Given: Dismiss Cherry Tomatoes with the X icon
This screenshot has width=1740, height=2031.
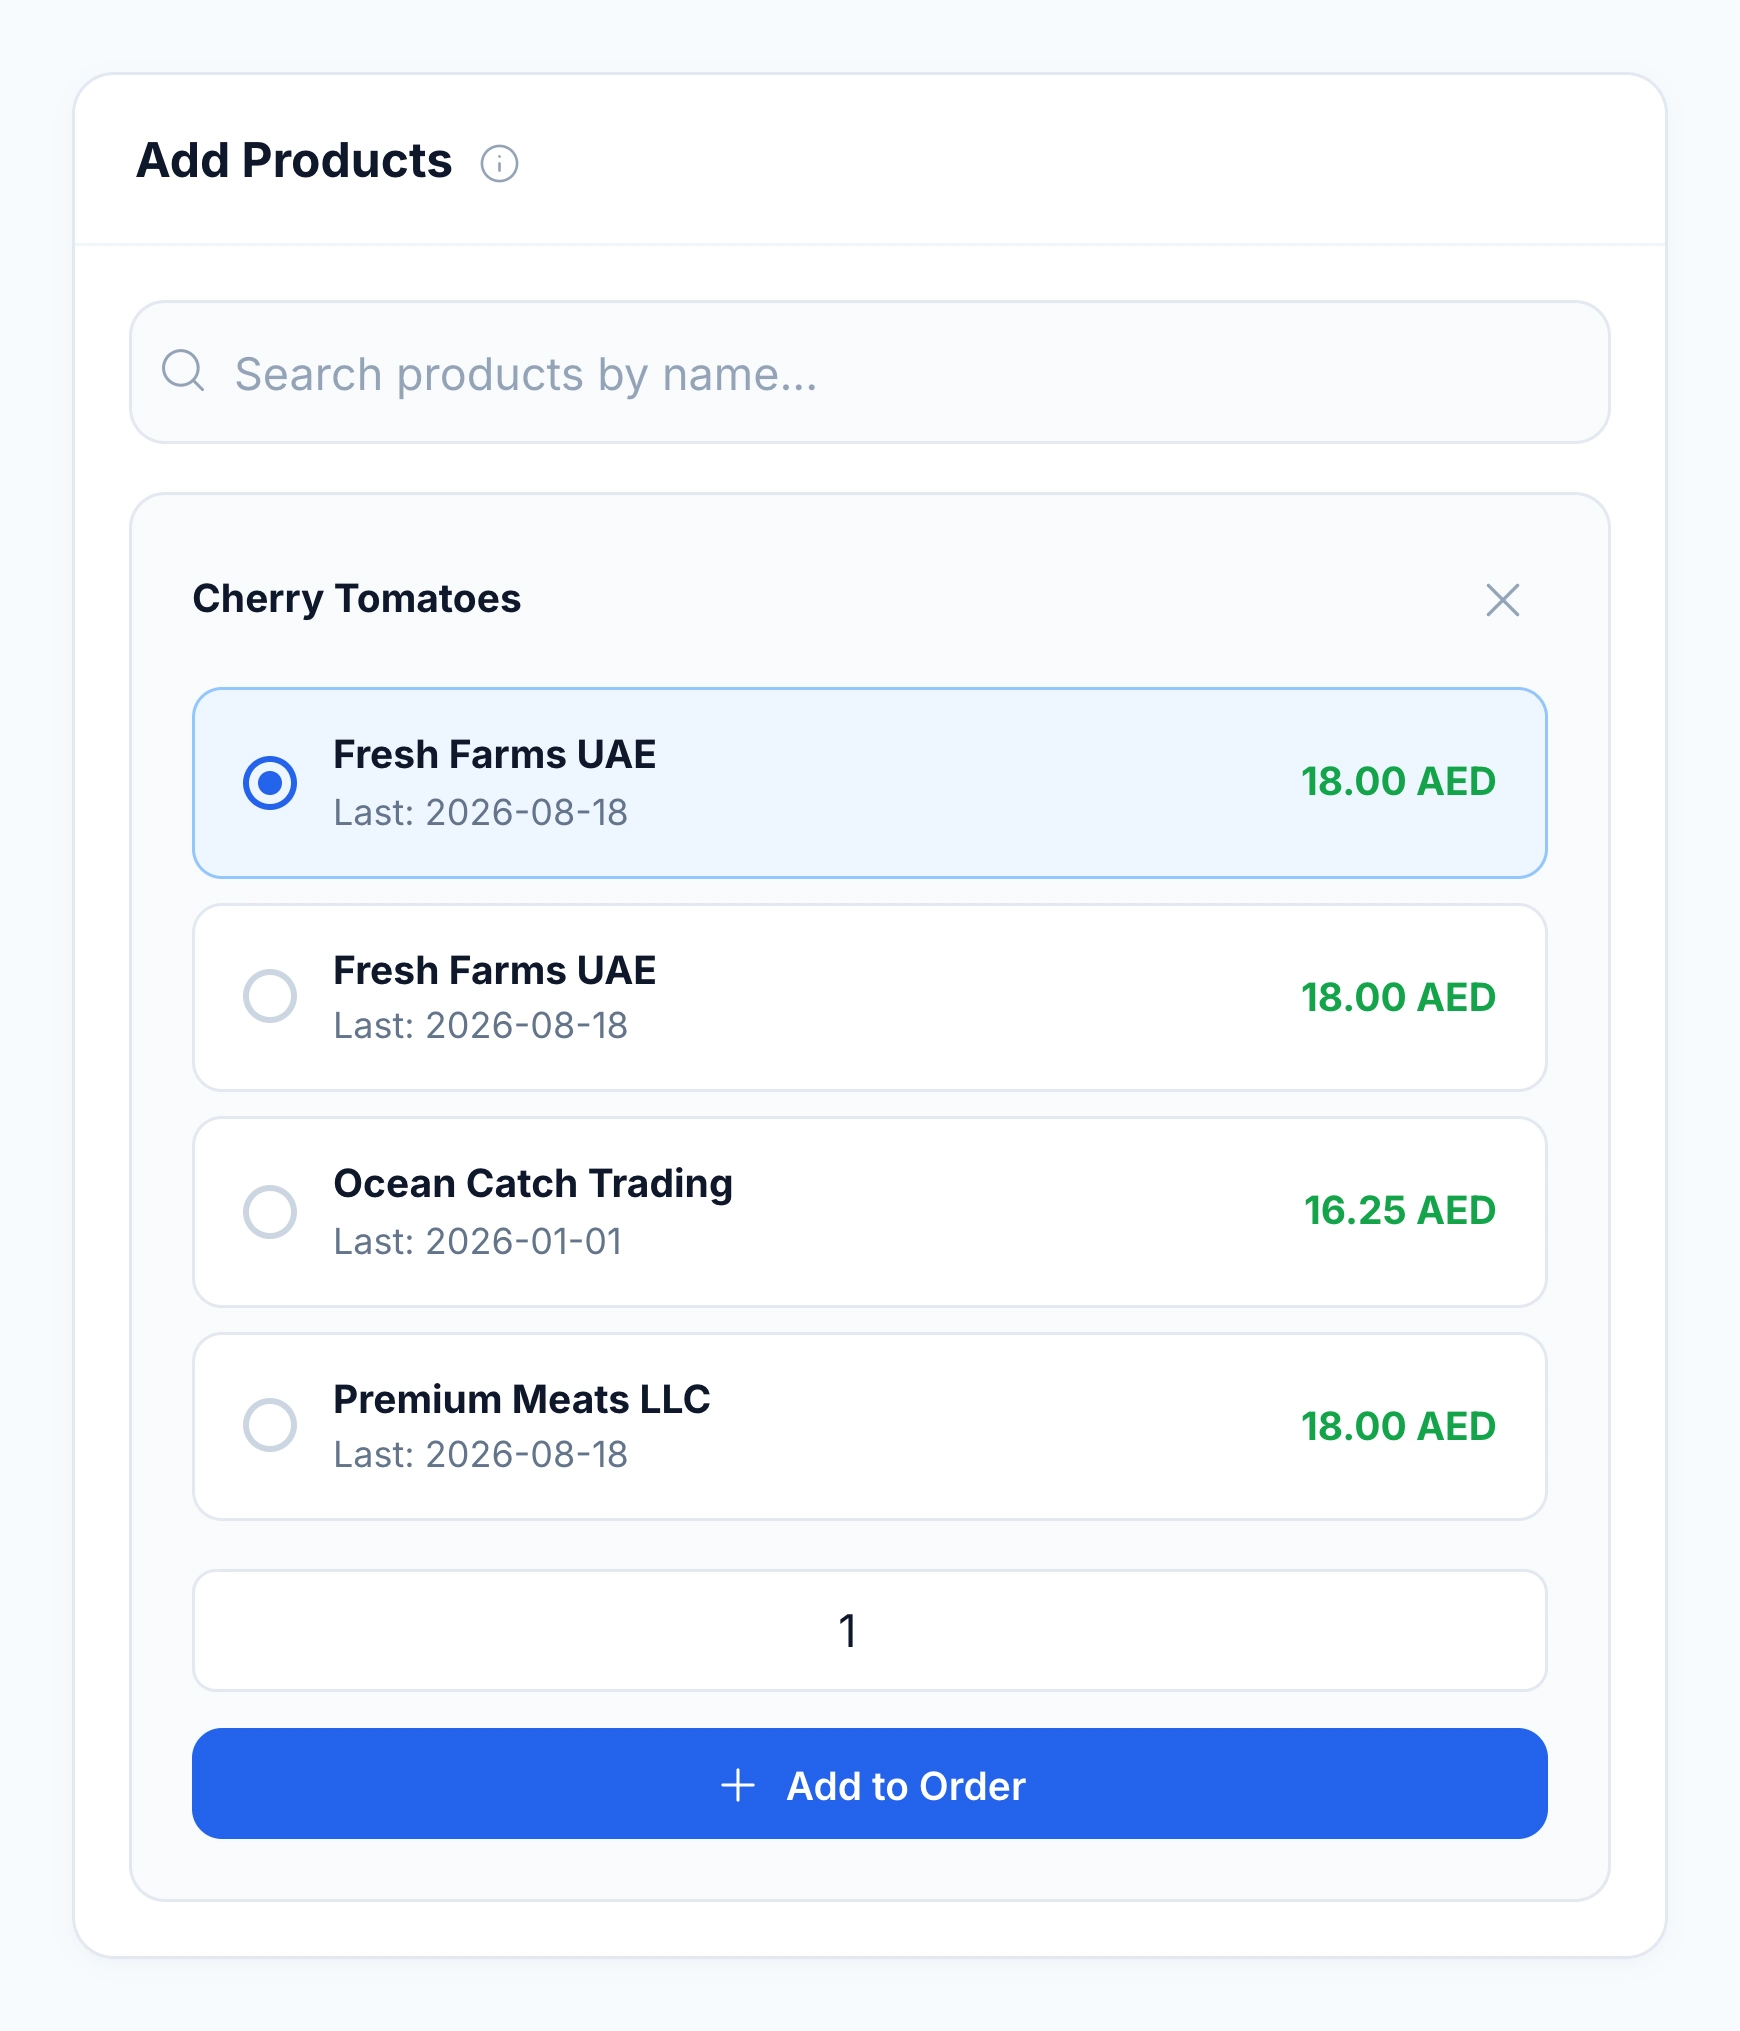Looking at the screenshot, I should (x=1502, y=600).
